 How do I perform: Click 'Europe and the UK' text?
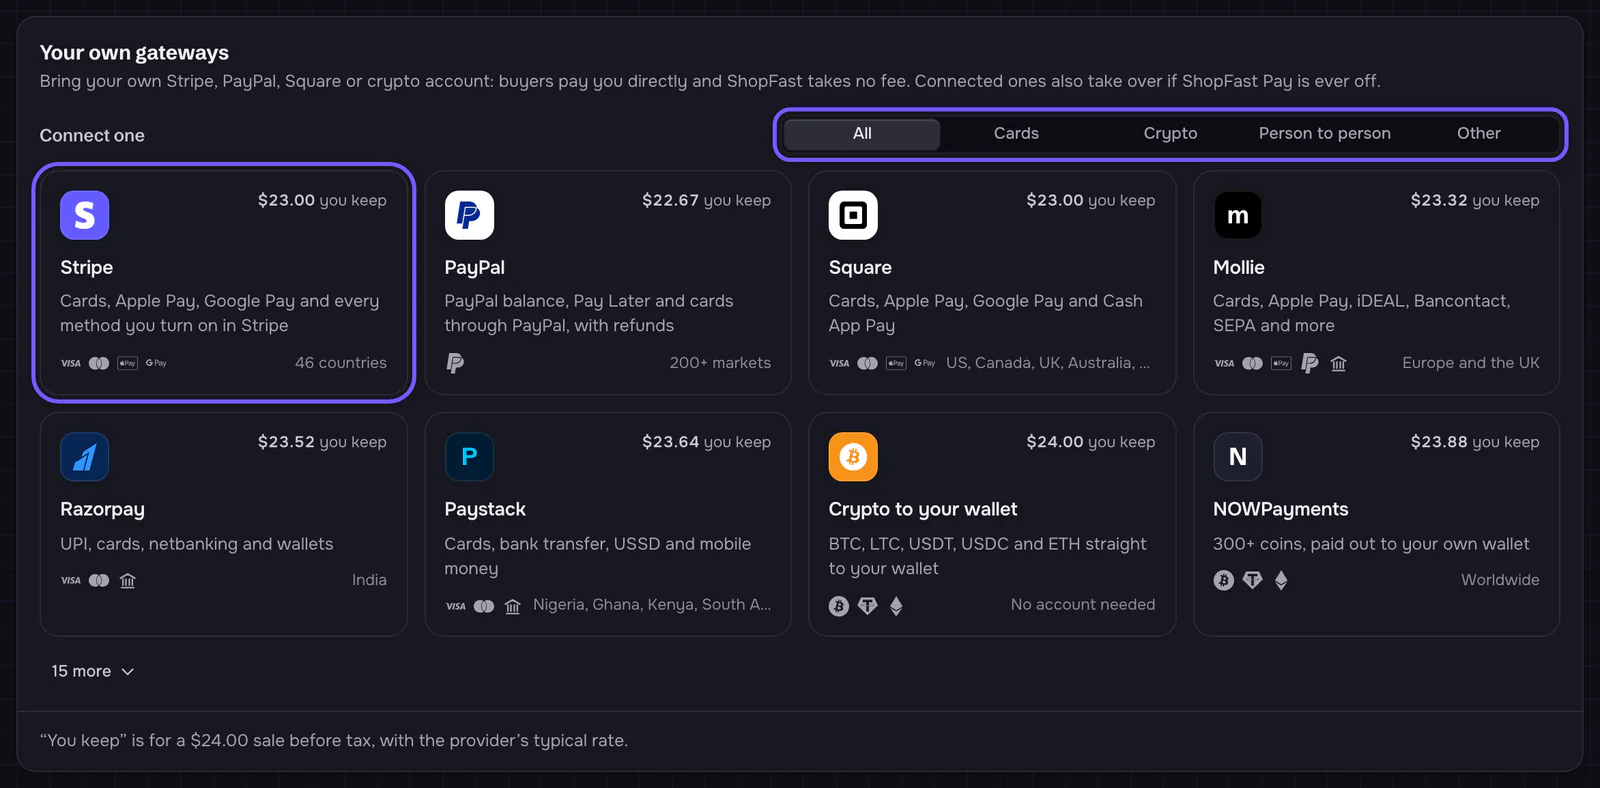(1471, 363)
